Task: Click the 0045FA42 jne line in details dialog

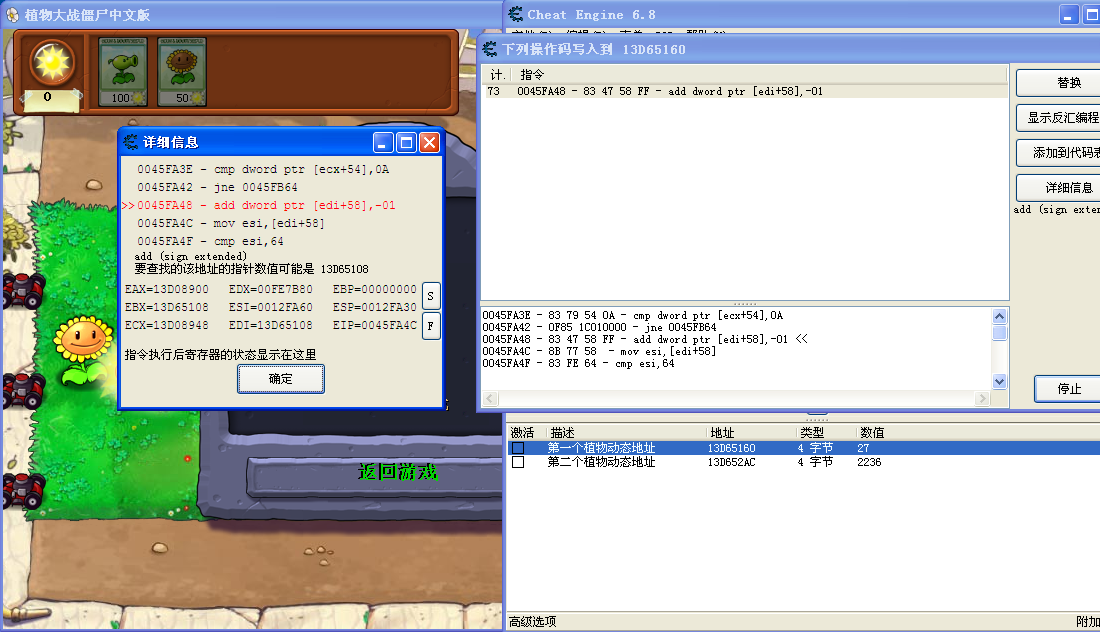Action: tap(217, 187)
